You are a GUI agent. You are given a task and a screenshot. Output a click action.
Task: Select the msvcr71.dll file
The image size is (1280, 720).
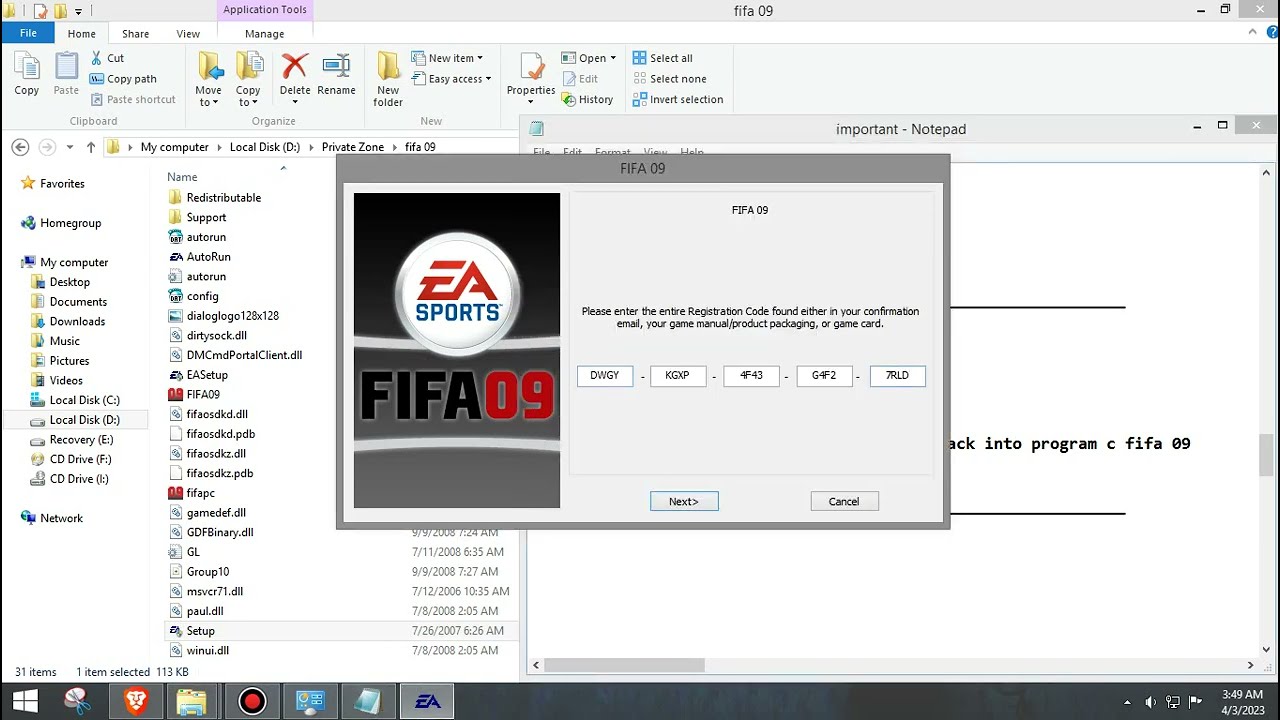tap(214, 591)
